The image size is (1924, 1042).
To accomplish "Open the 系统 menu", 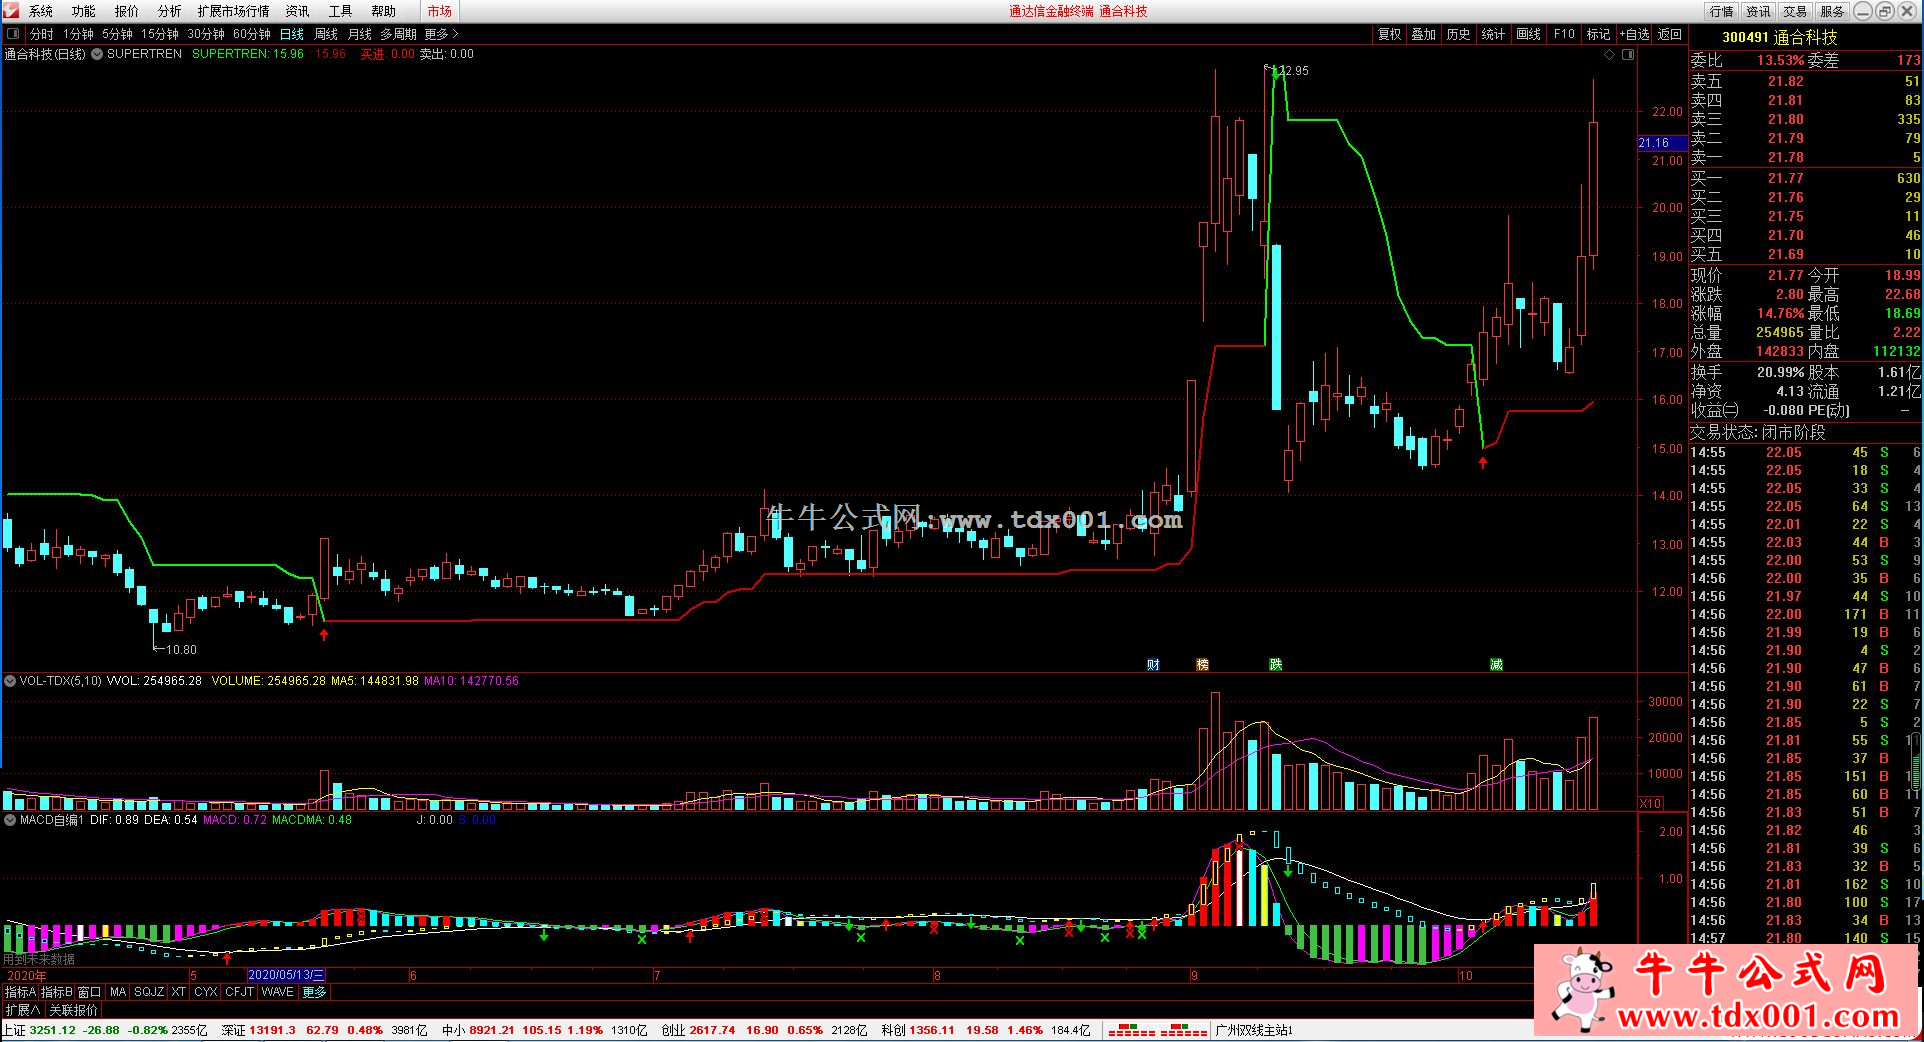I will point(41,11).
